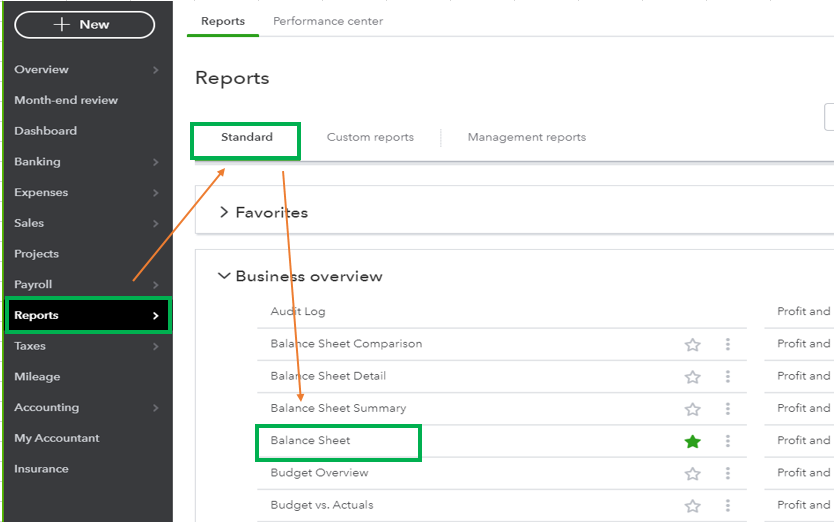
Task: Star the Balance Sheet Detail report
Action: (692, 377)
